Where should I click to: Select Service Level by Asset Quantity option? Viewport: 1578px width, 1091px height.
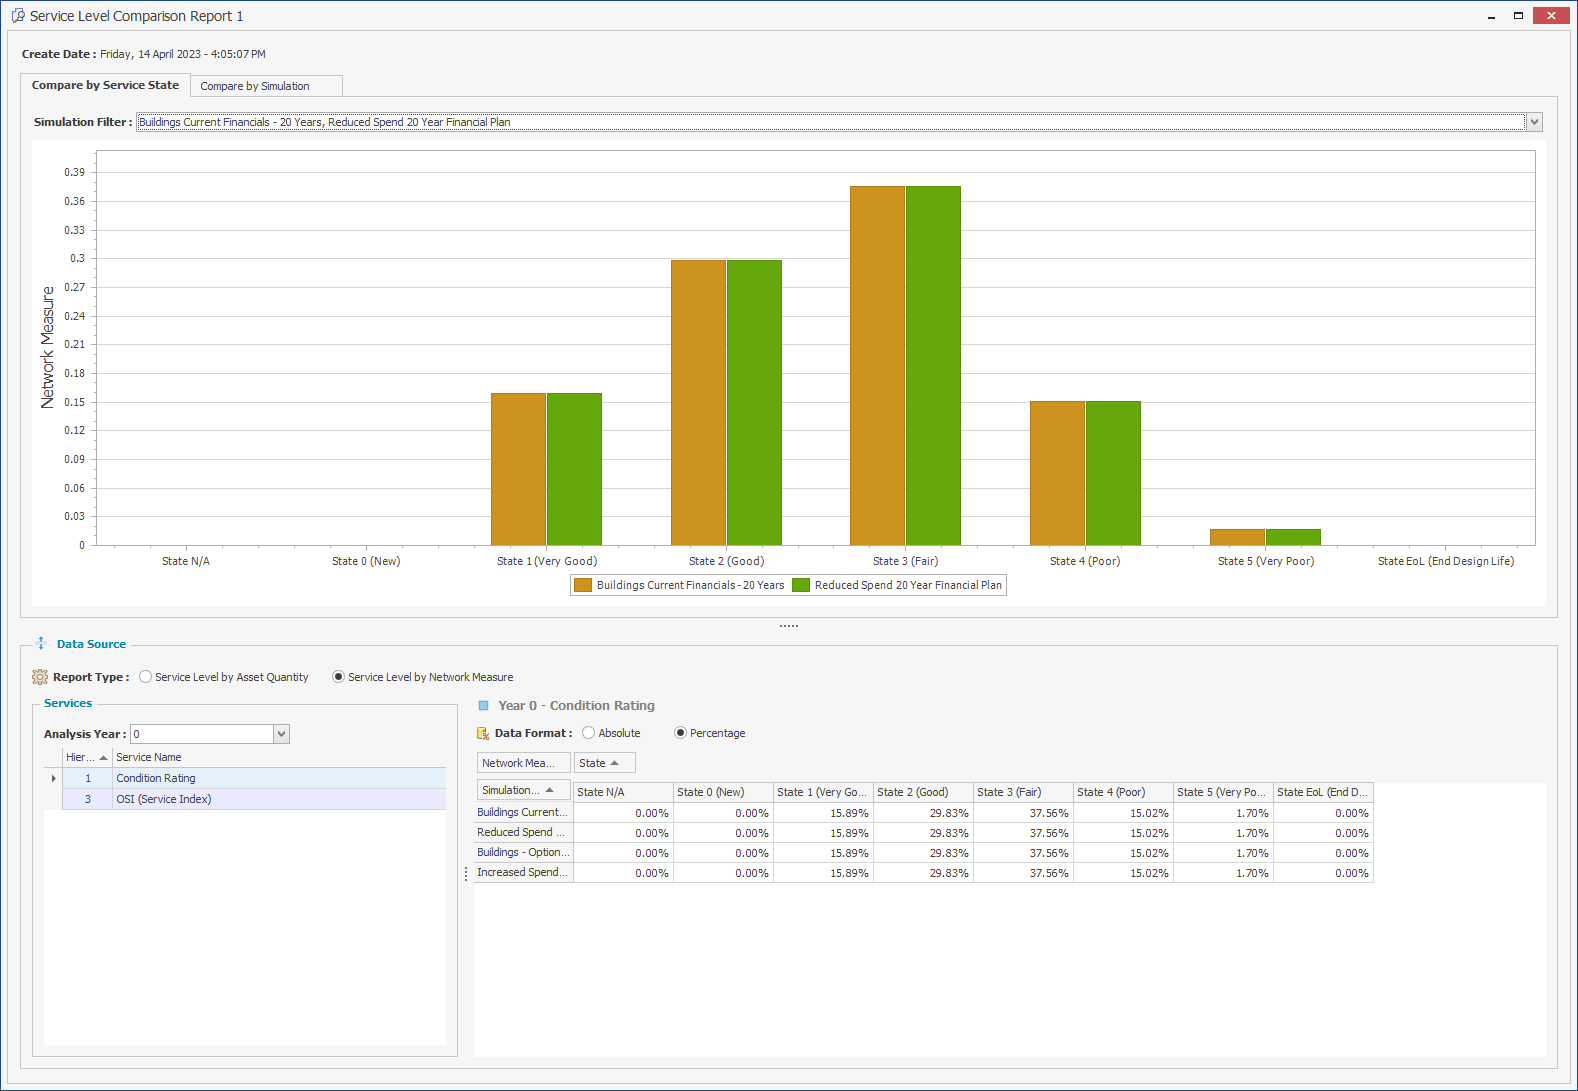click(x=146, y=677)
